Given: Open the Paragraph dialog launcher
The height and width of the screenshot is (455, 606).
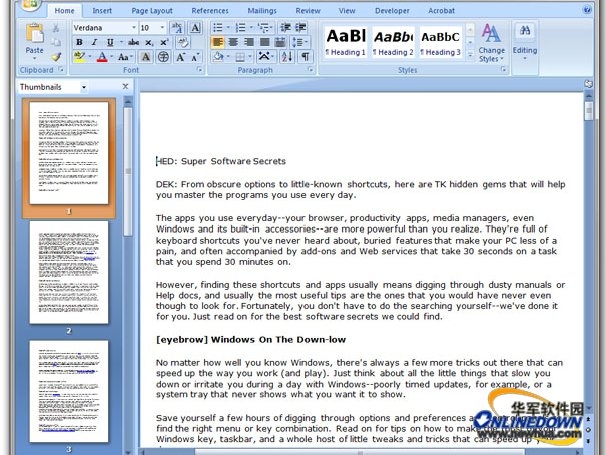Looking at the screenshot, I should pos(310,70).
